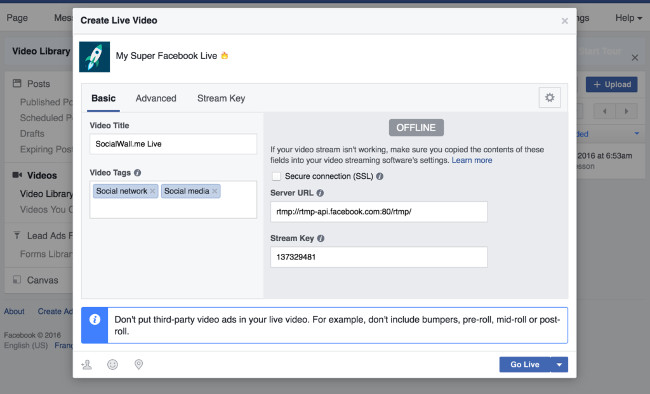The width and height of the screenshot is (650, 394).
Task: Click the rocket page profile thumbnail
Action: click(95, 57)
